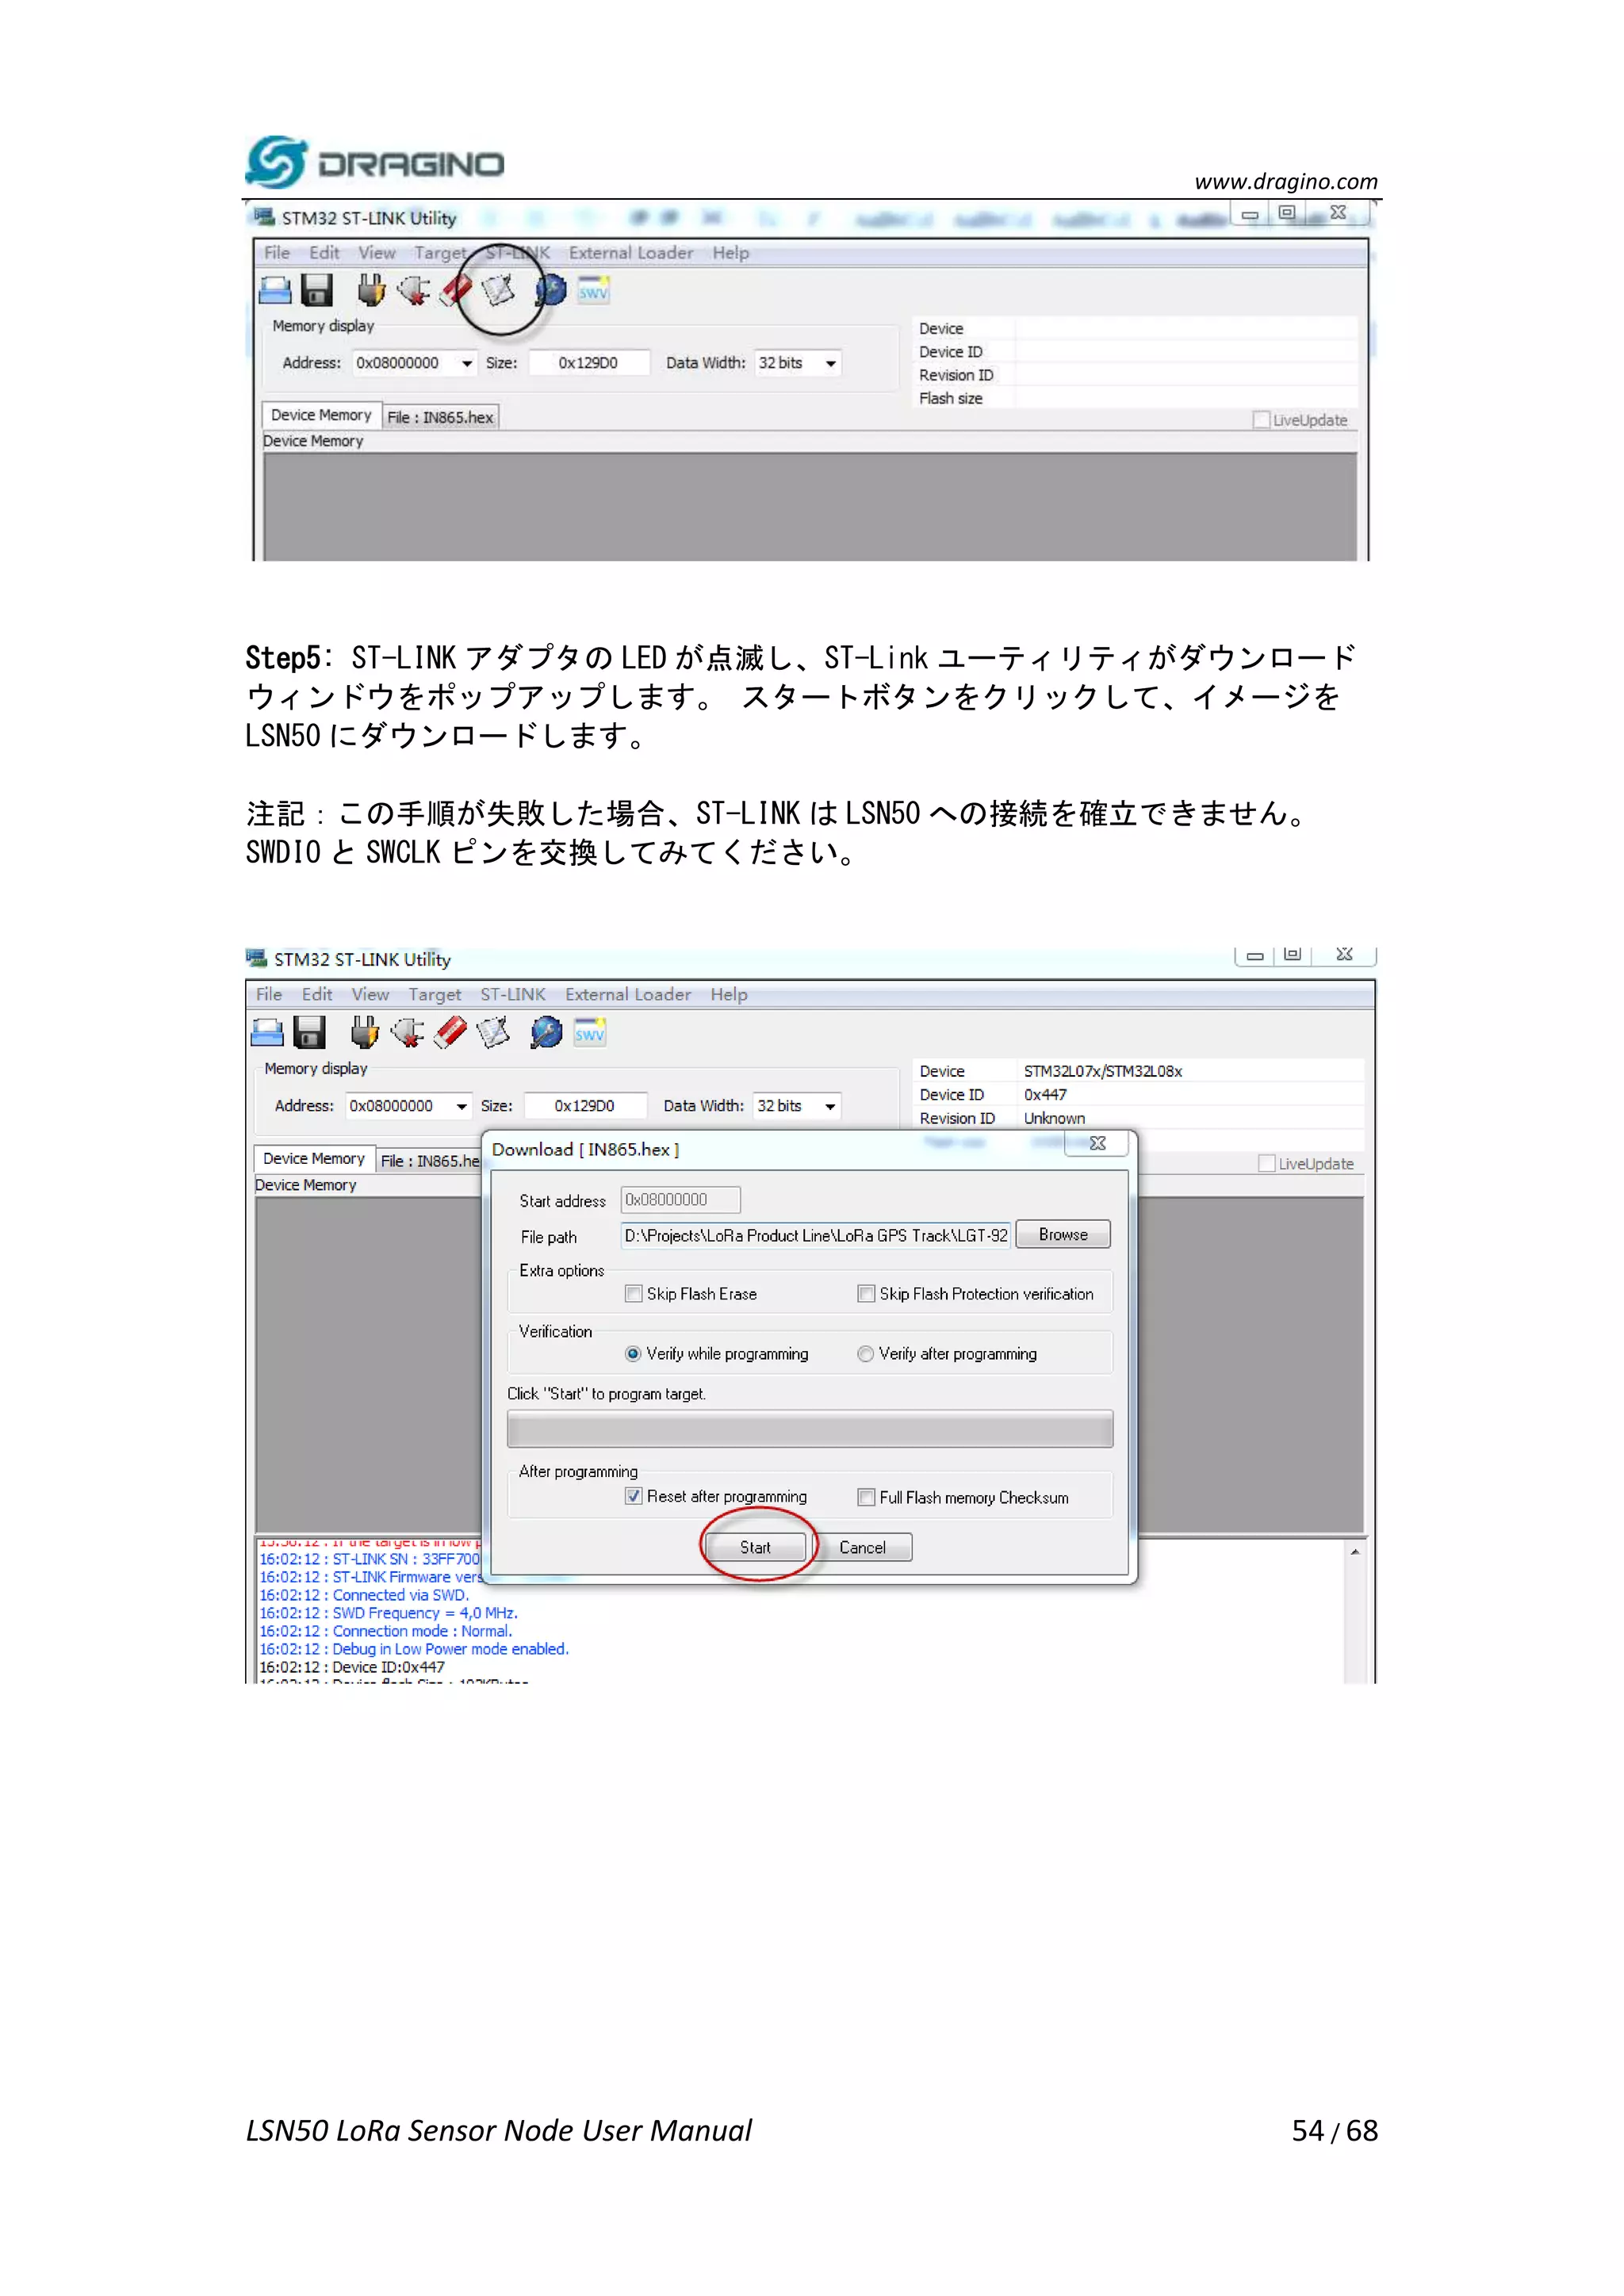1624x2296 pixels.
Task: Click Full chip erase icon in upper window
Action: pos(456,290)
